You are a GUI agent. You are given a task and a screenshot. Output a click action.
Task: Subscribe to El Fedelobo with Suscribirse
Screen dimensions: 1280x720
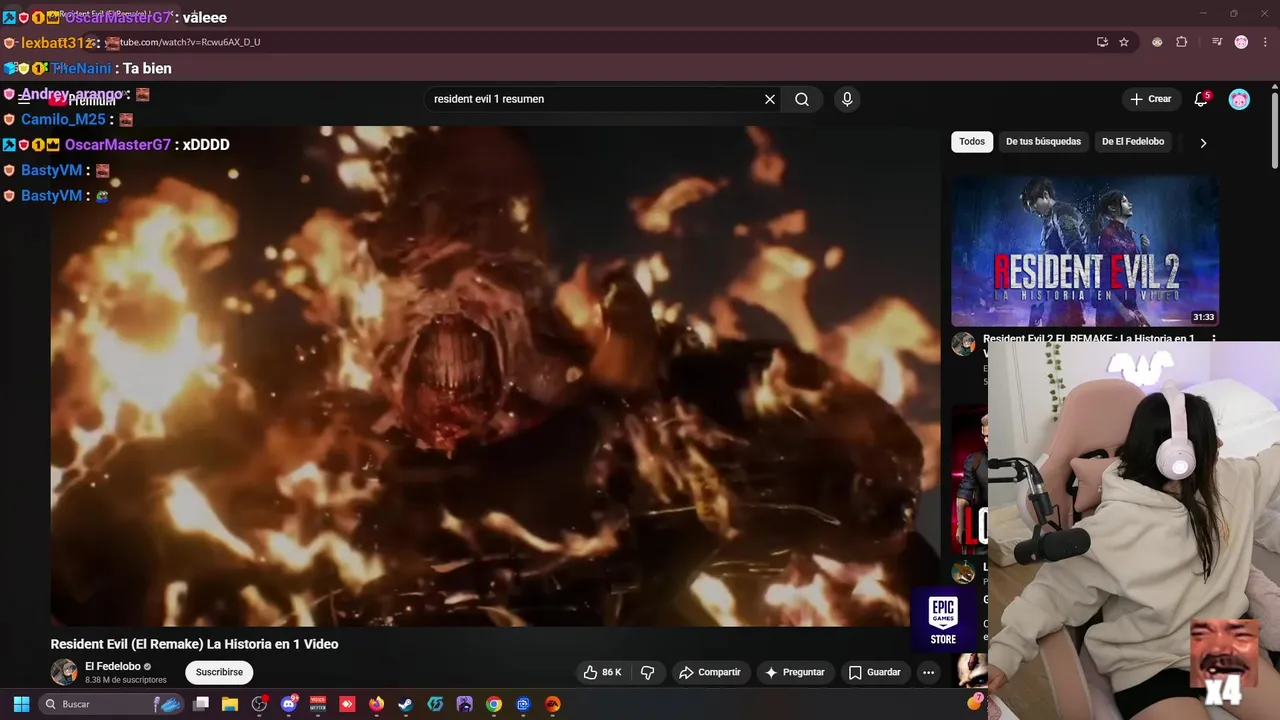pyautogui.click(x=219, y=672)
